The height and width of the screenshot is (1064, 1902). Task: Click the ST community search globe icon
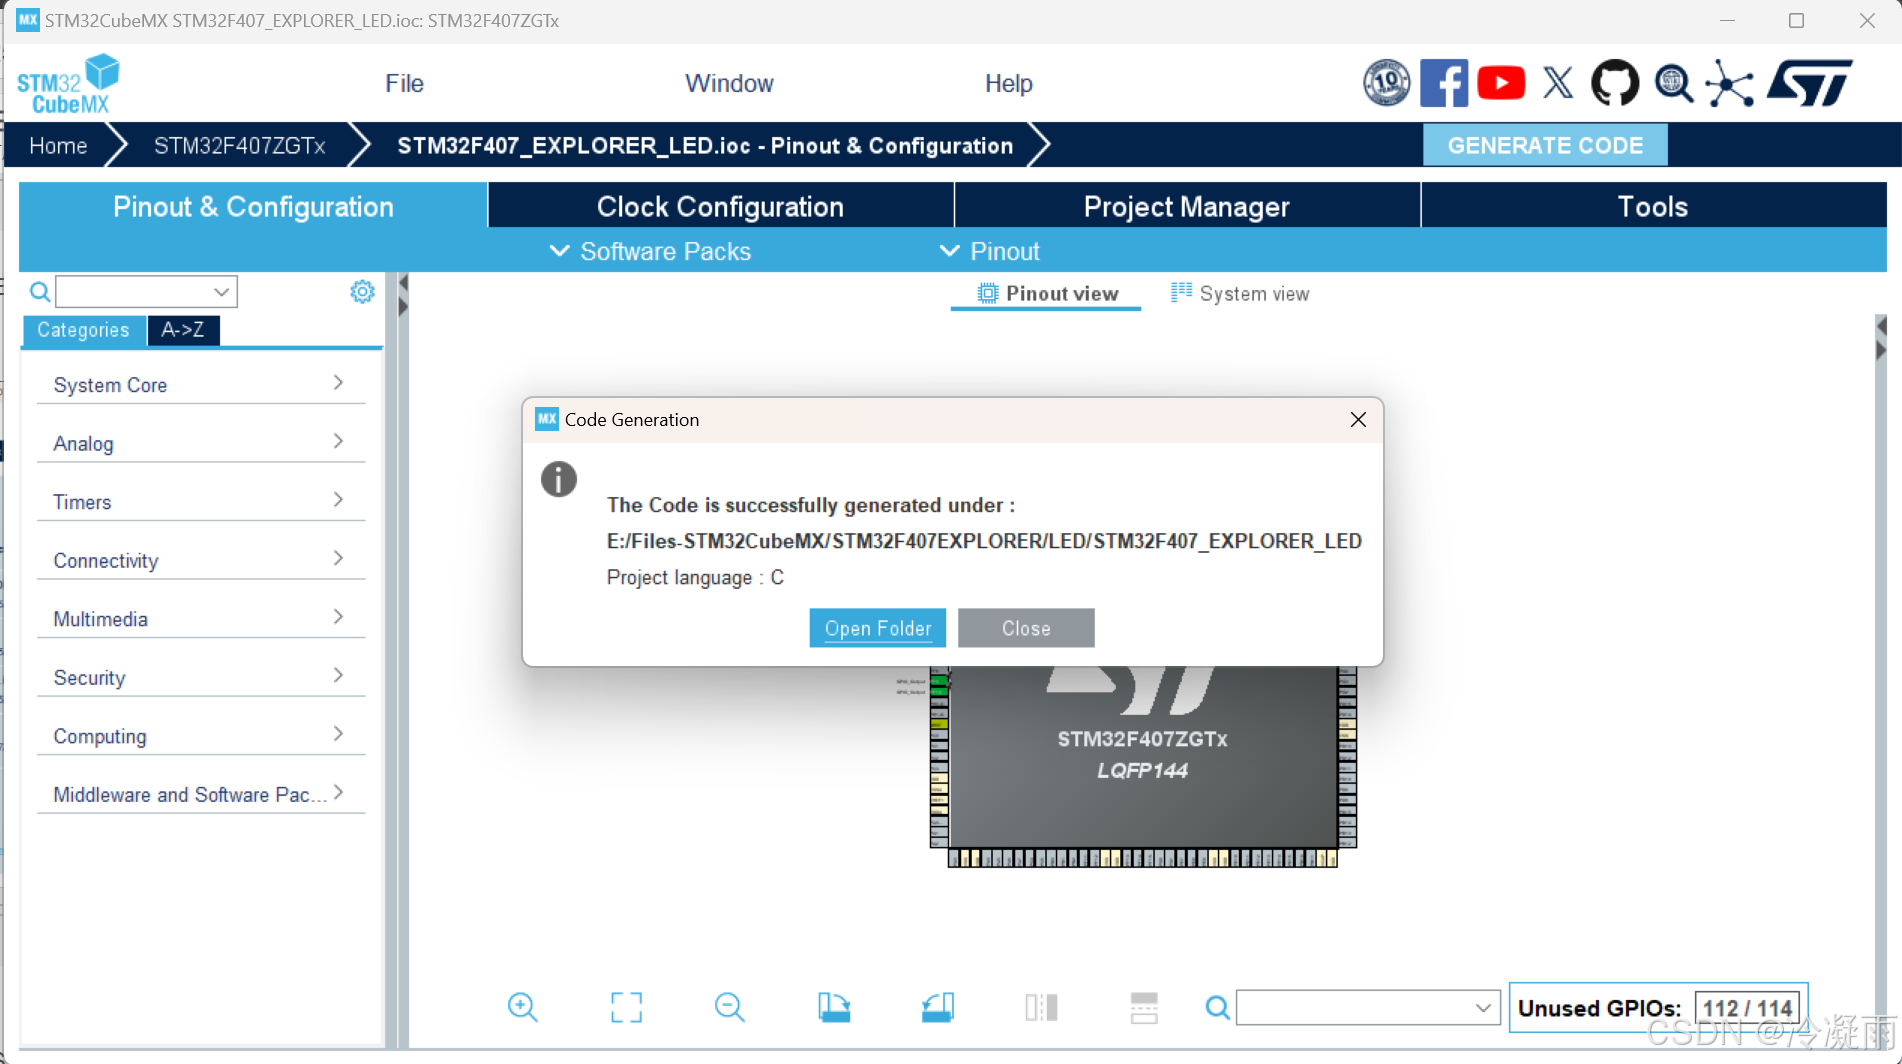1673,83
